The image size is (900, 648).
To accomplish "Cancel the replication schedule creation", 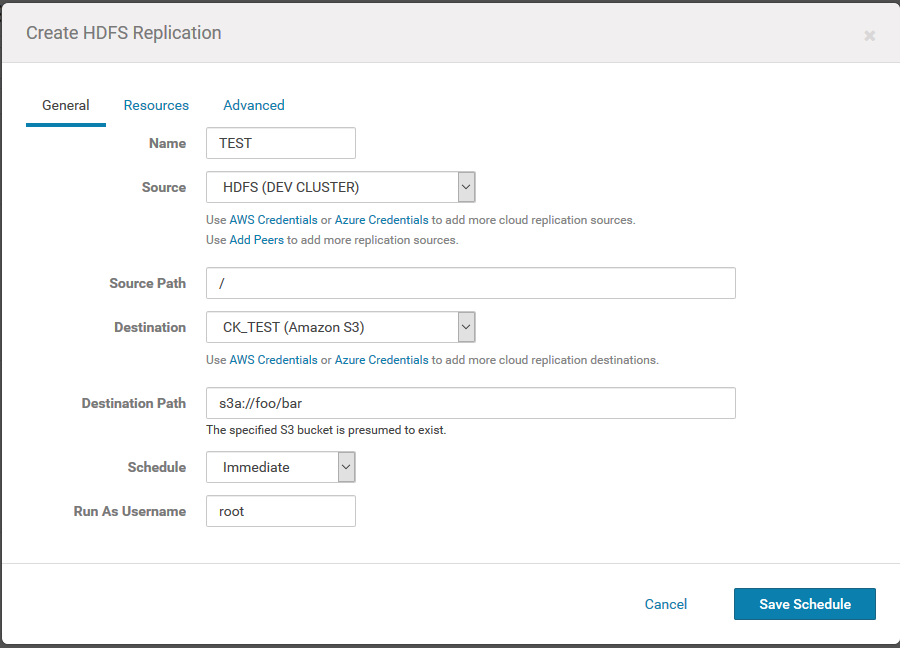I will tap(665, 604).
